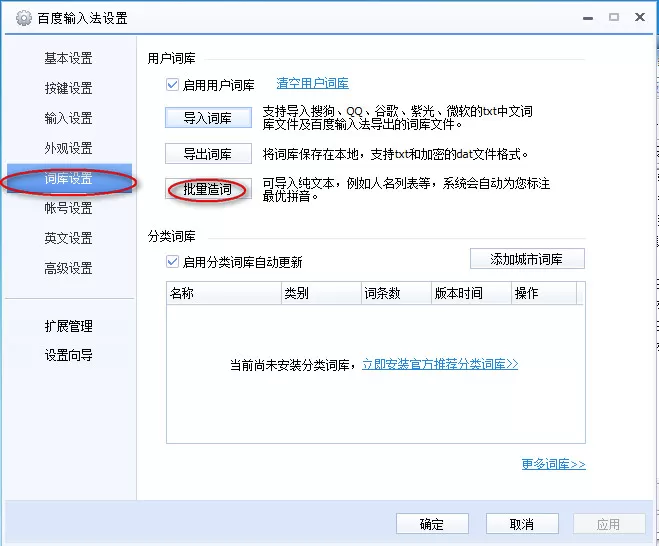Toggle 启用分类词库自动更新 checkbox
Screen dimensions: 659x546
point(172,262)
